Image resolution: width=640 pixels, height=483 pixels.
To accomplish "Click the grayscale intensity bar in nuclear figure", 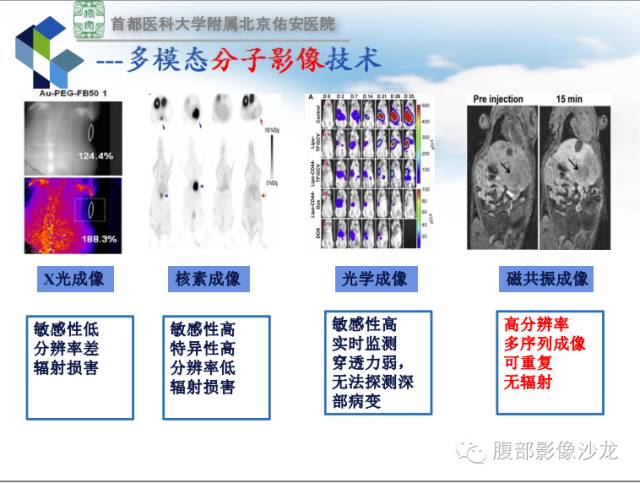I will pos(272,156).
